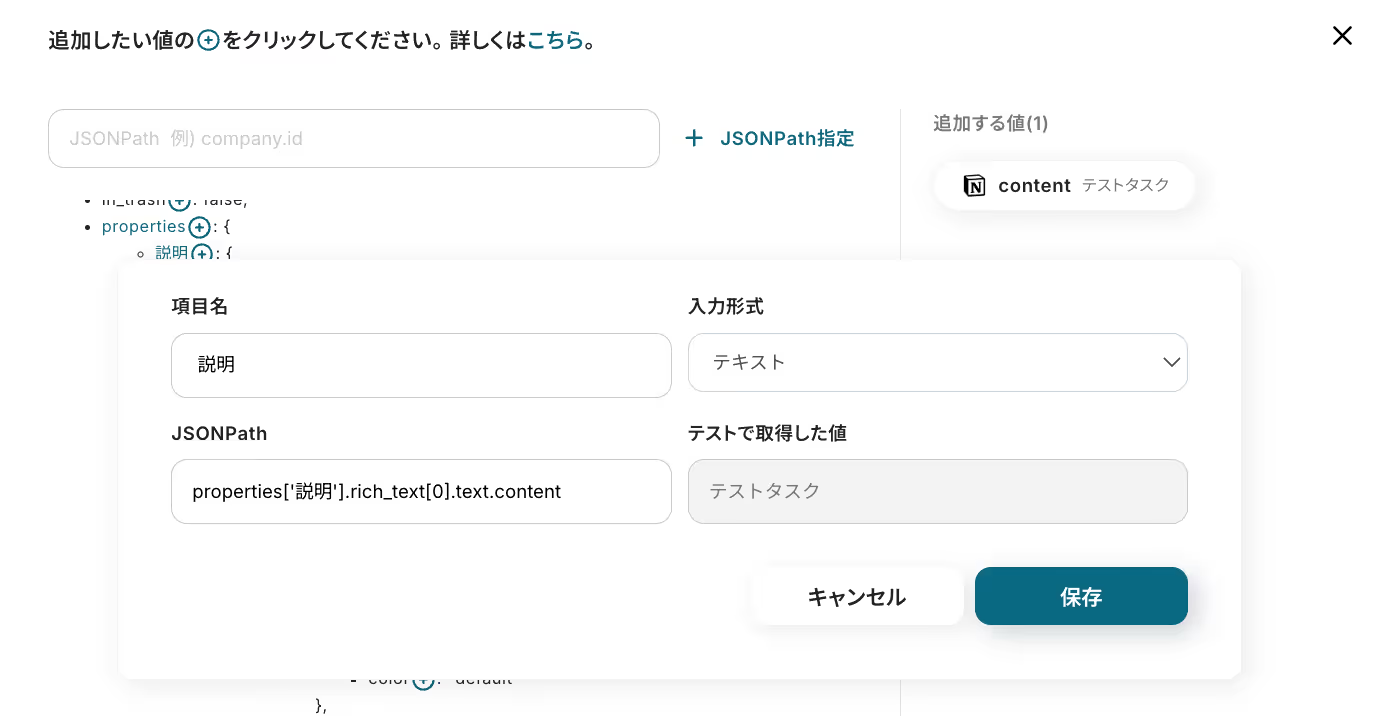Open the 入力形式 dropdown

click(x=937, y=362)
